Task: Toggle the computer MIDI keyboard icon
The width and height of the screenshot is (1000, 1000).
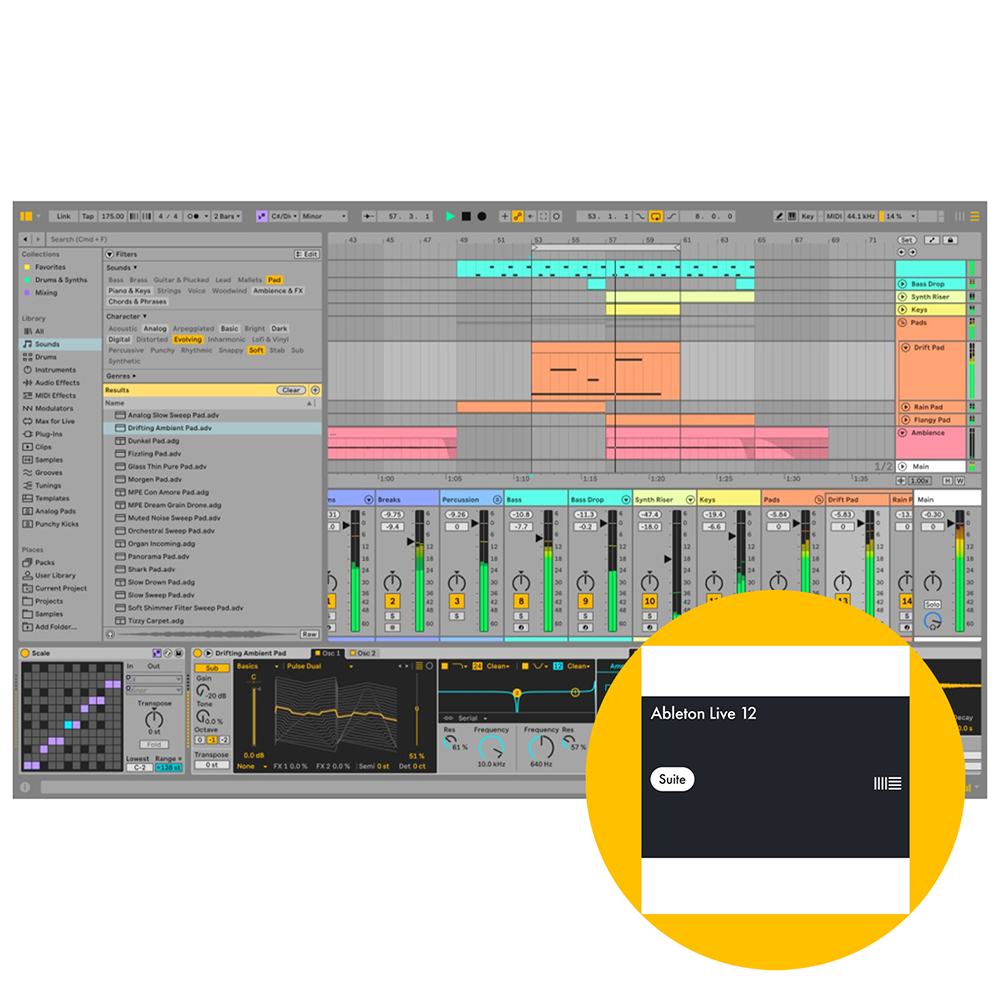Action: tap(791, 216)
